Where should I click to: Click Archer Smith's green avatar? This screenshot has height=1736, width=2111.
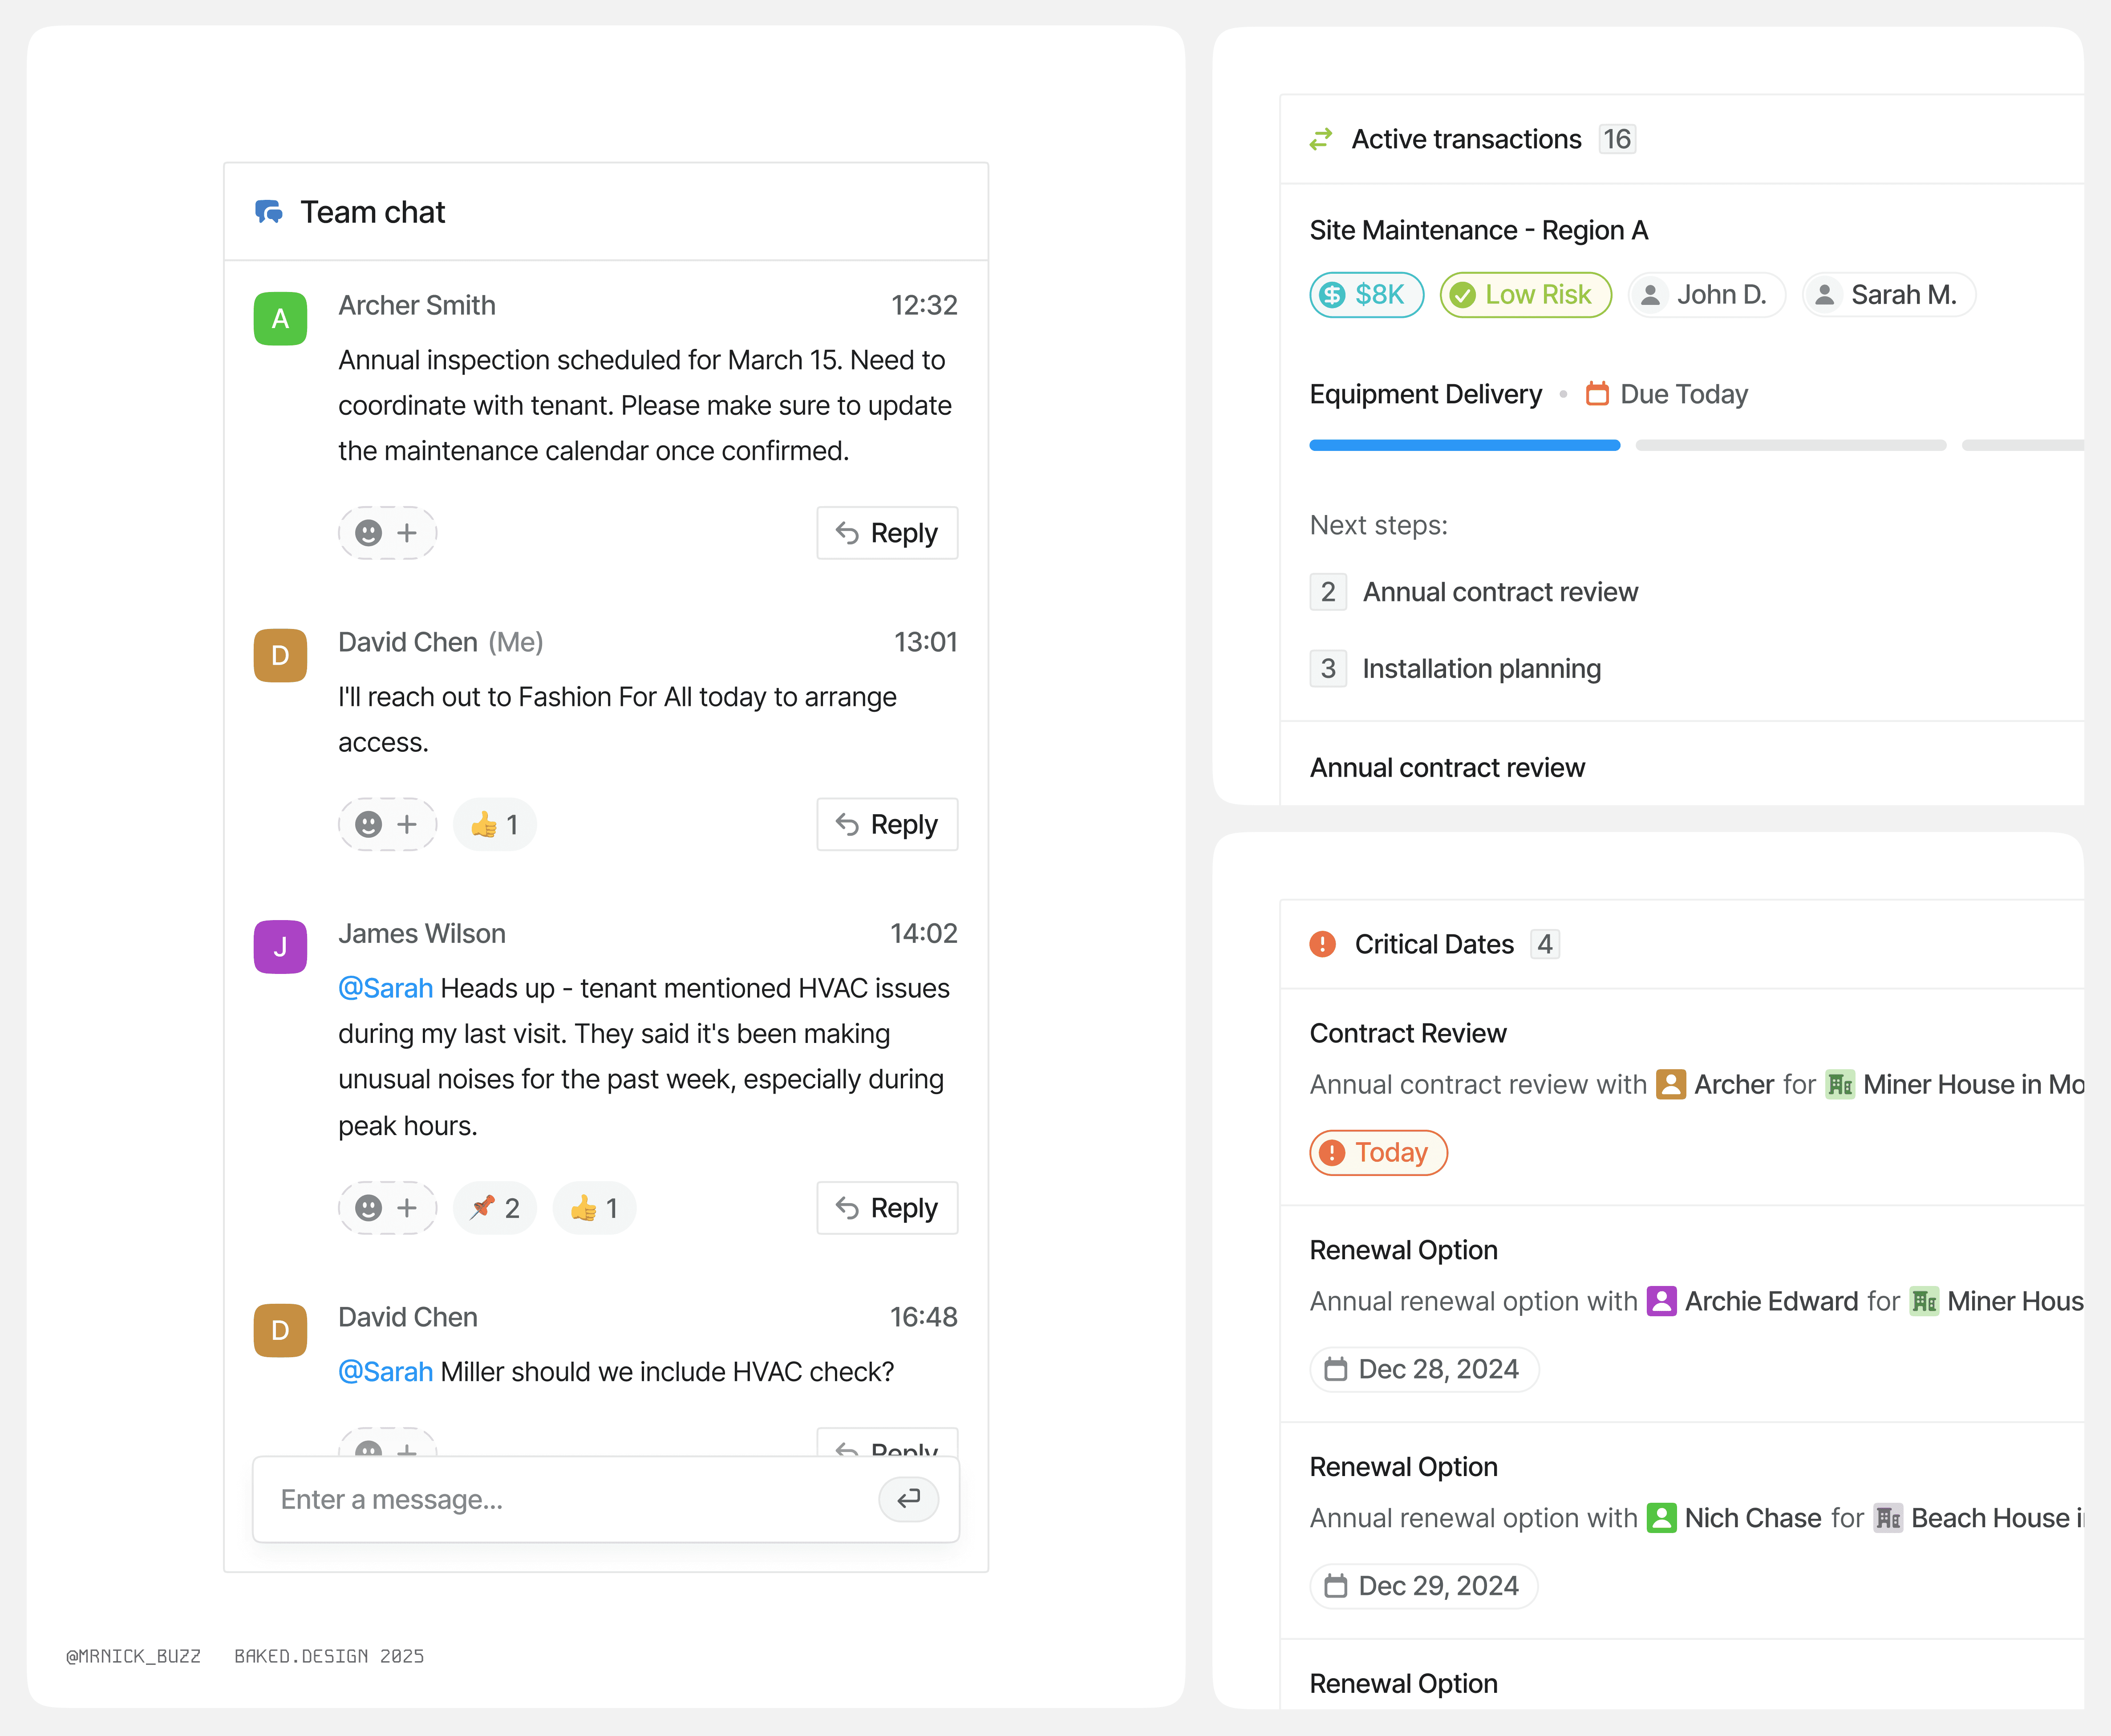(x=280, y=319)
